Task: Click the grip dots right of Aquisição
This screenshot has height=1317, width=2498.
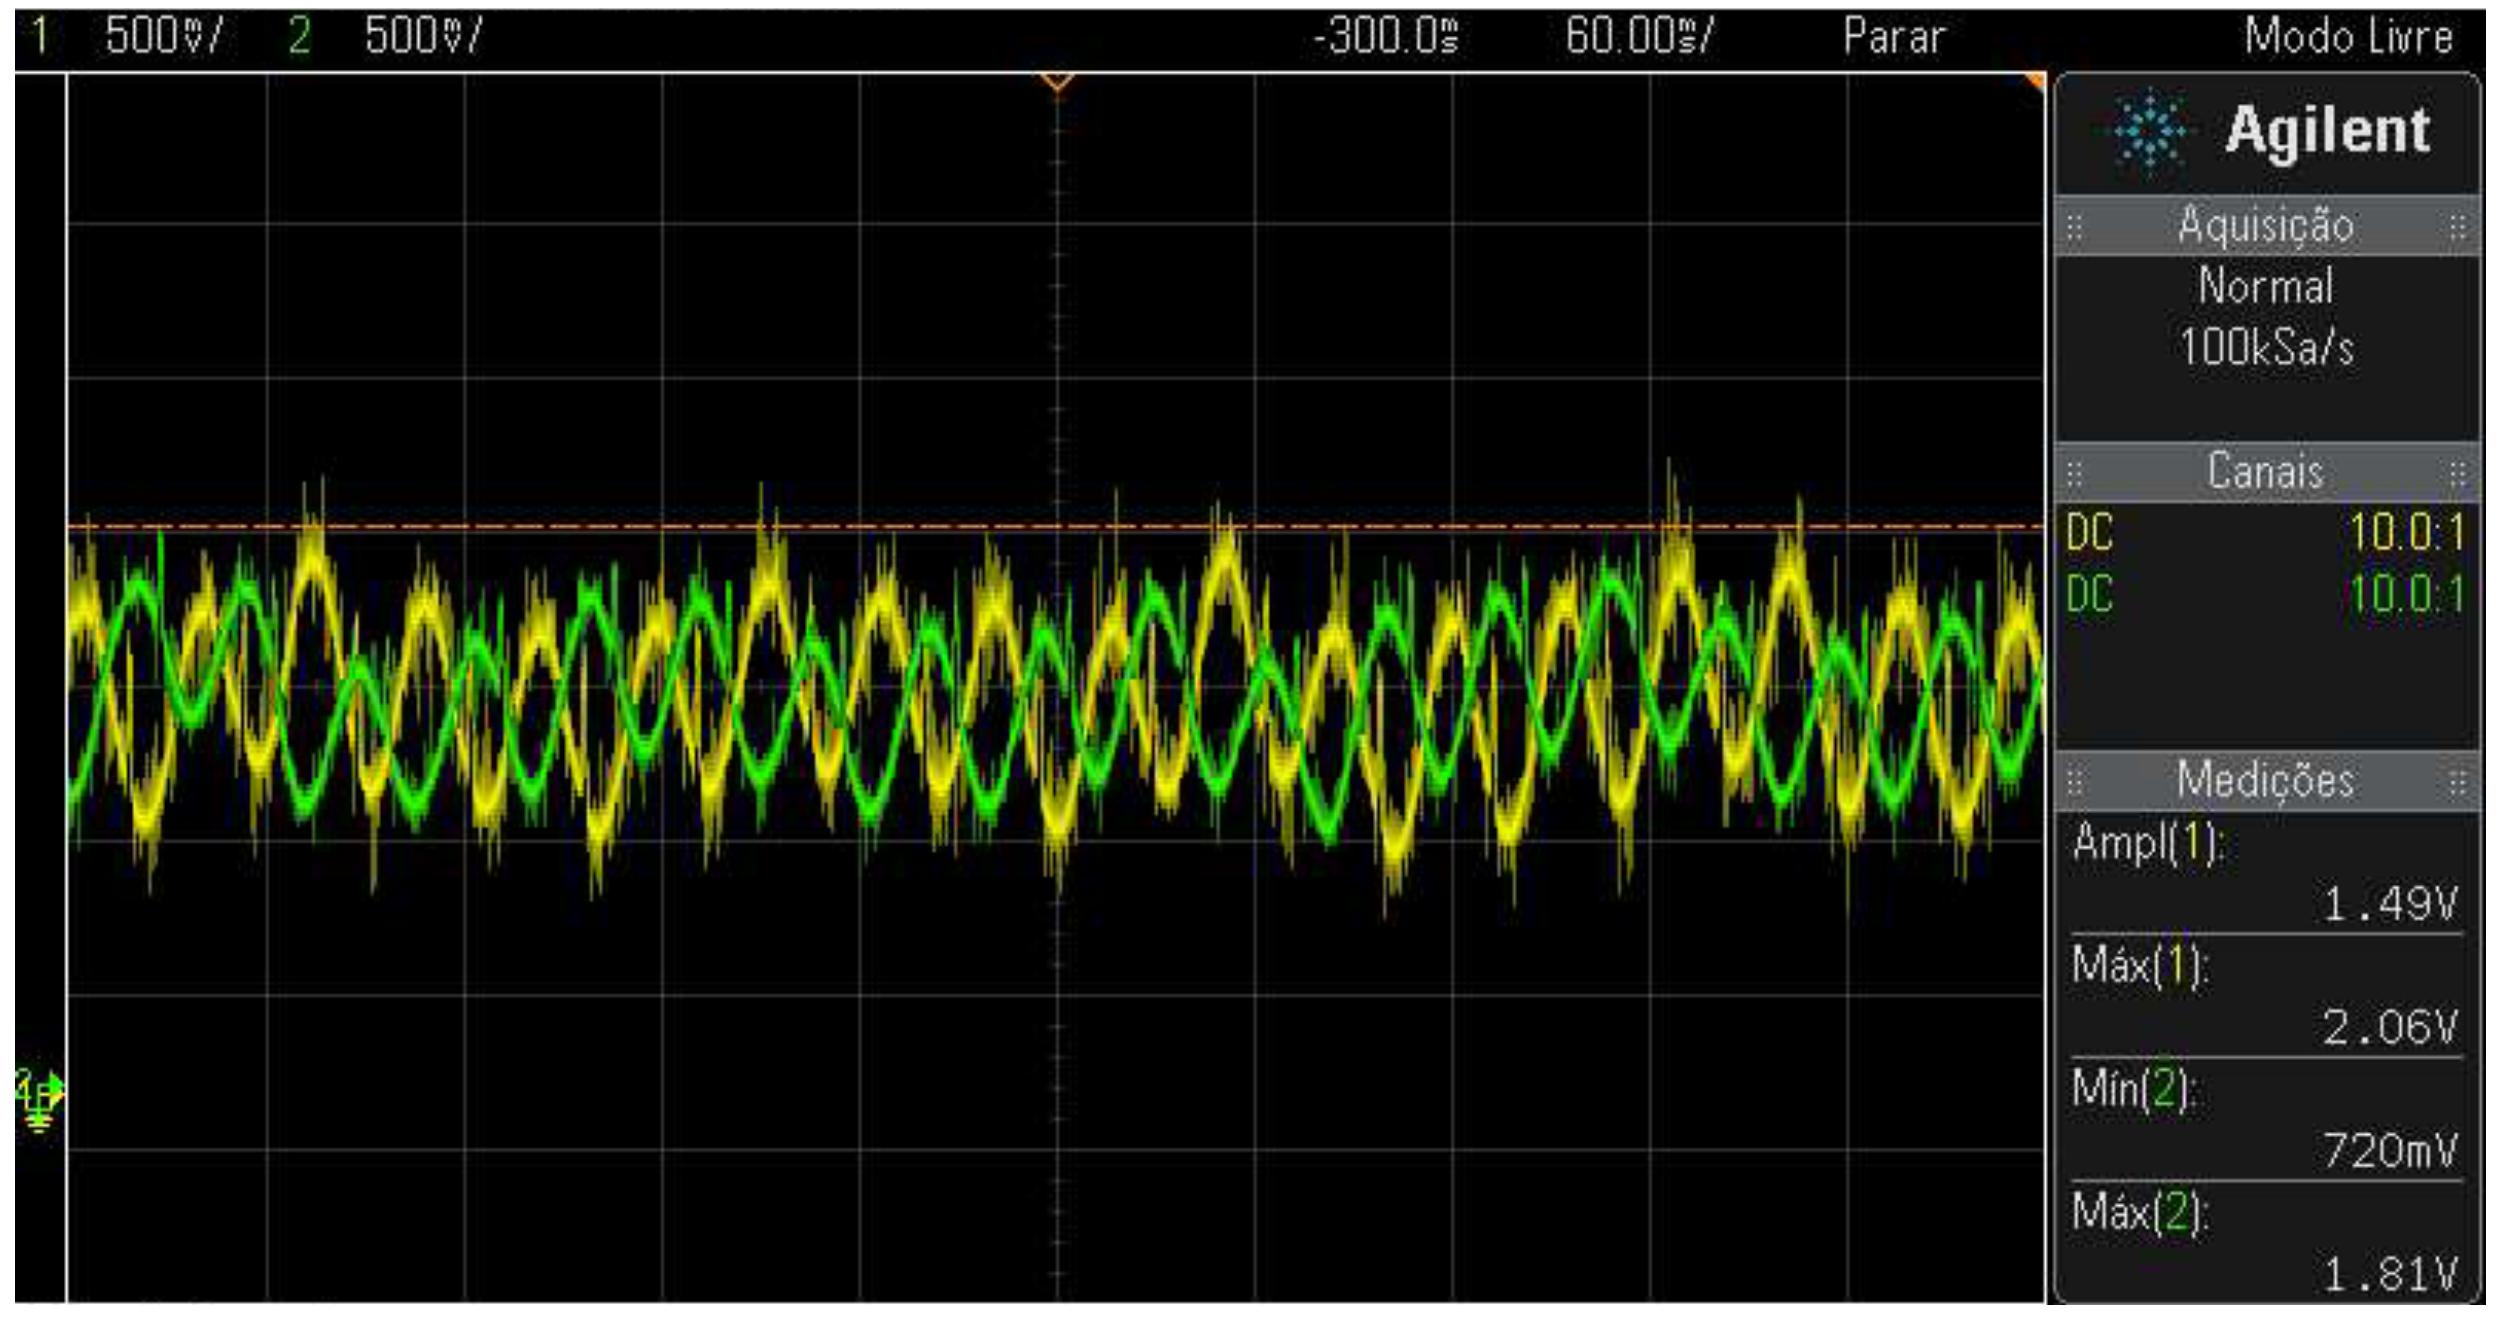Action: pos(2457,227)
